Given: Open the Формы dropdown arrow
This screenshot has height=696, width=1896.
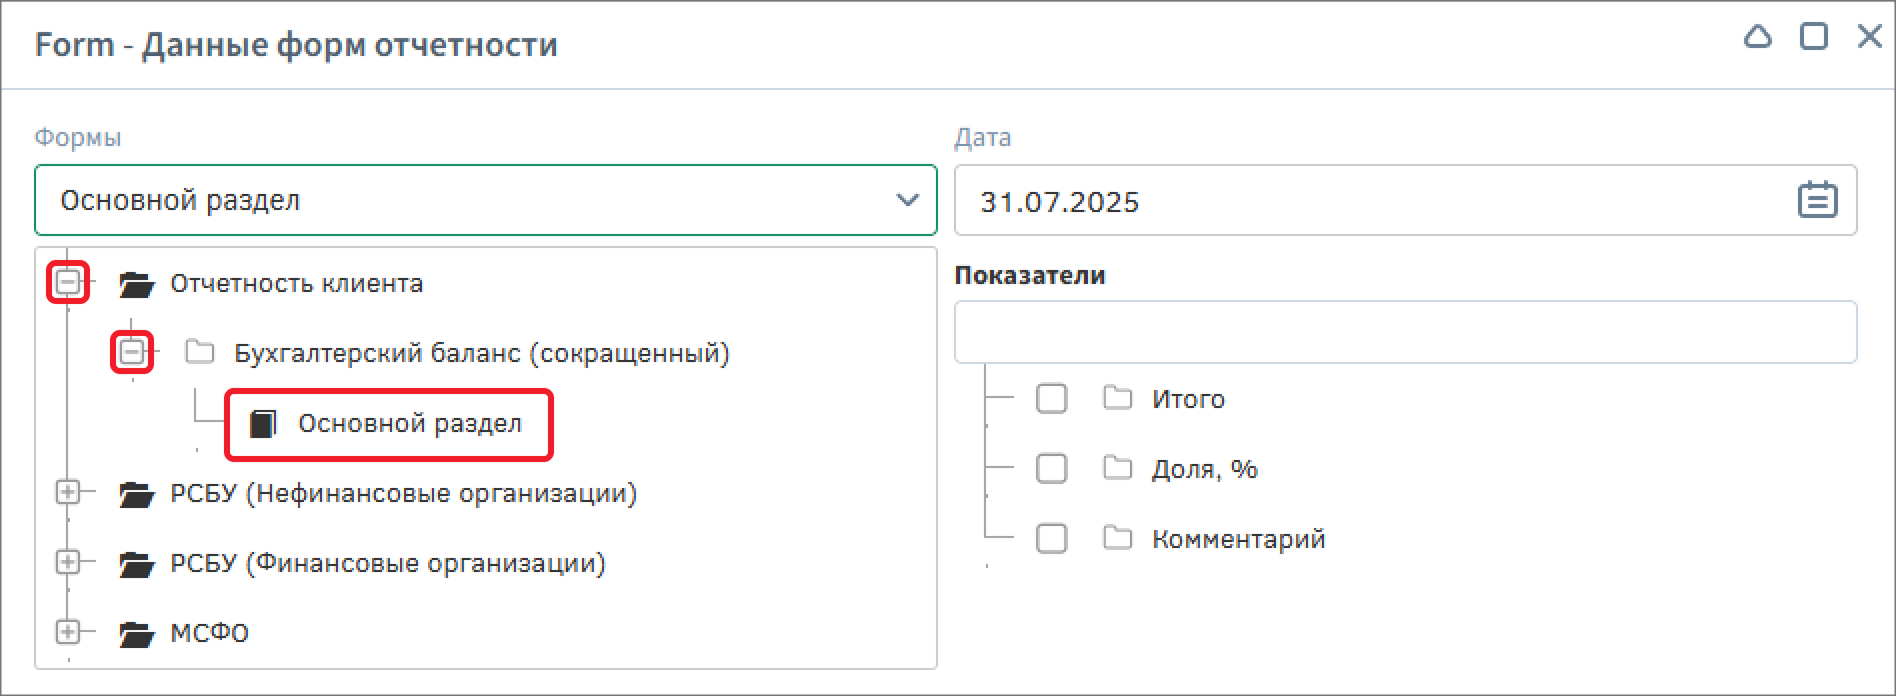Looking at the screenshot, I should 907,200.
